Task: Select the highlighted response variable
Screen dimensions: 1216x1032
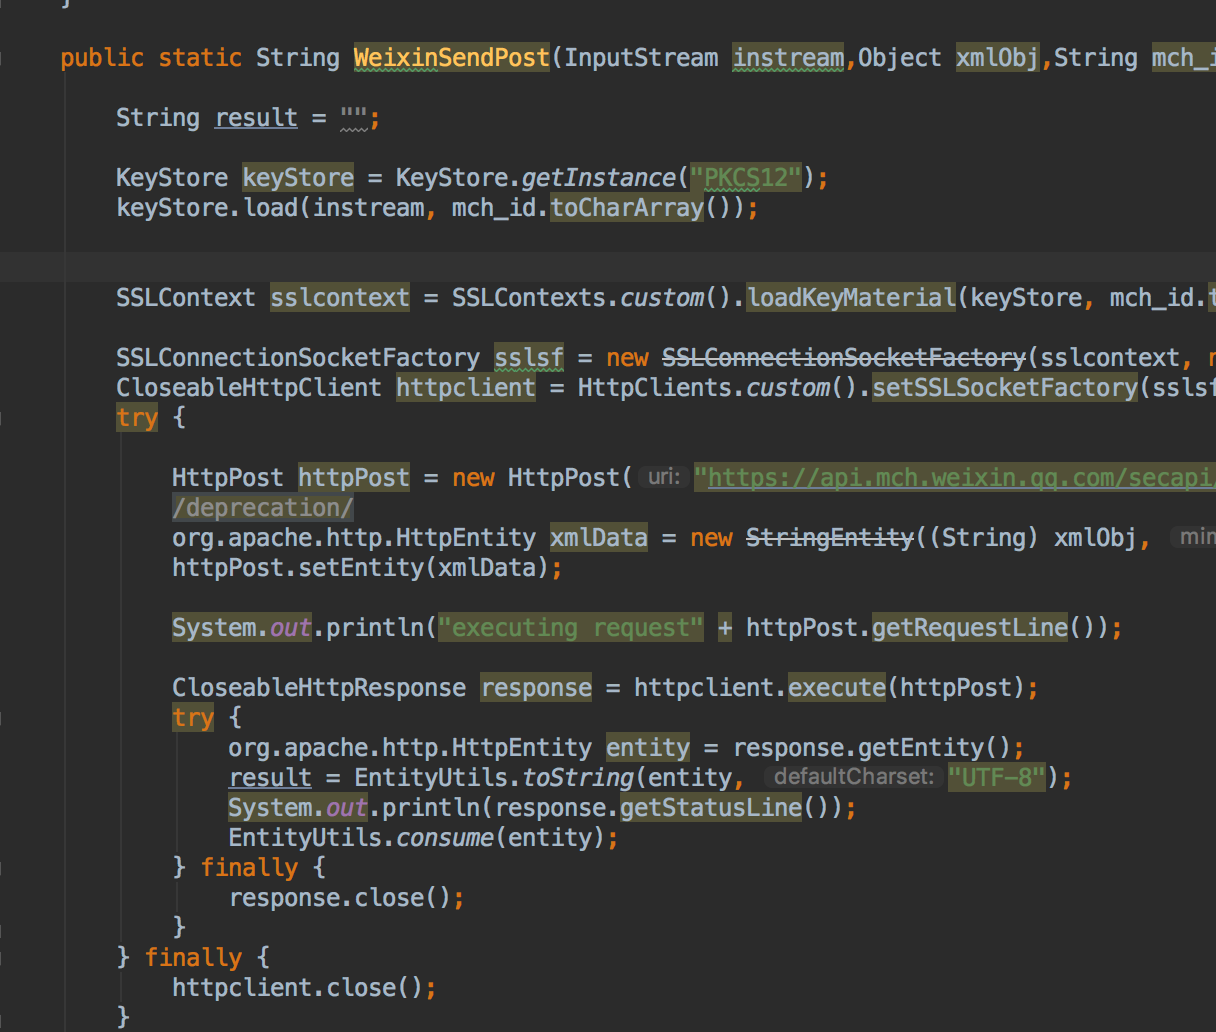Action: click(536, 687)
